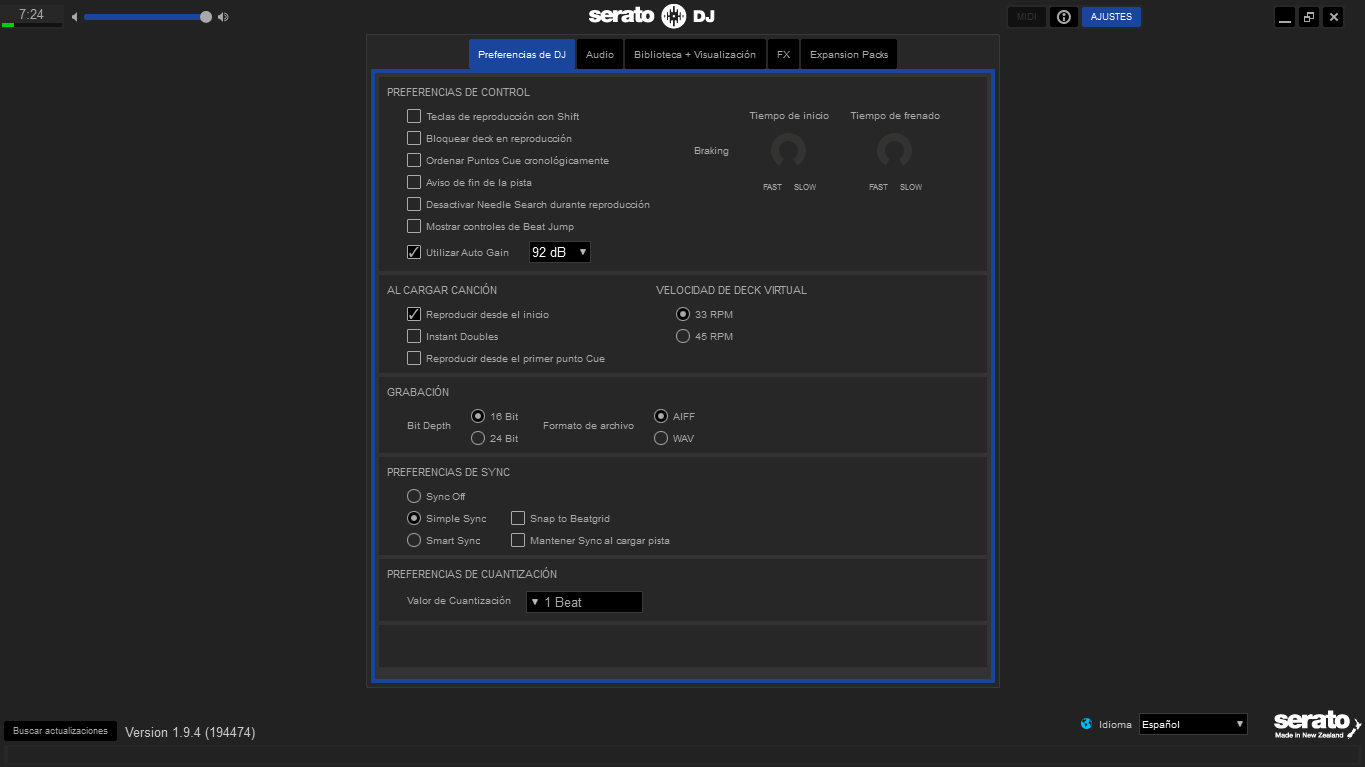1365x767 pixels.
Task: Check Desactivar Needle Search durante reproducción
Action: tap(414, 204)
